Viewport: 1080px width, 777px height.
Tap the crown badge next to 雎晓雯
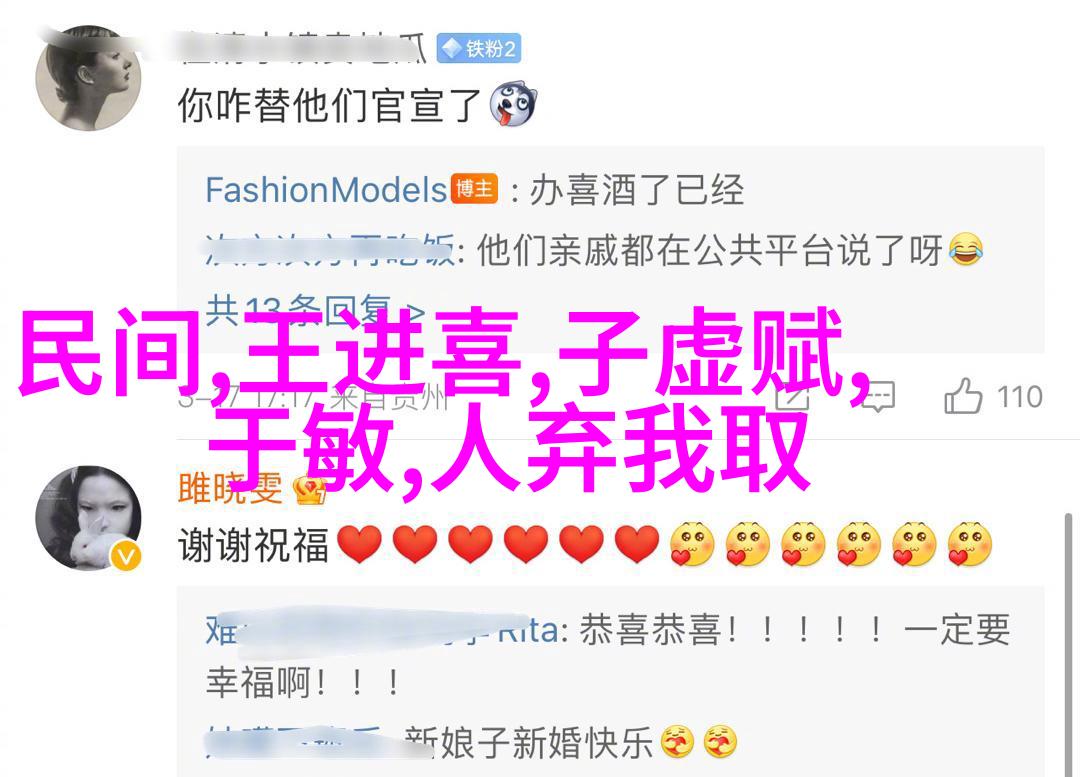[309, 490]
